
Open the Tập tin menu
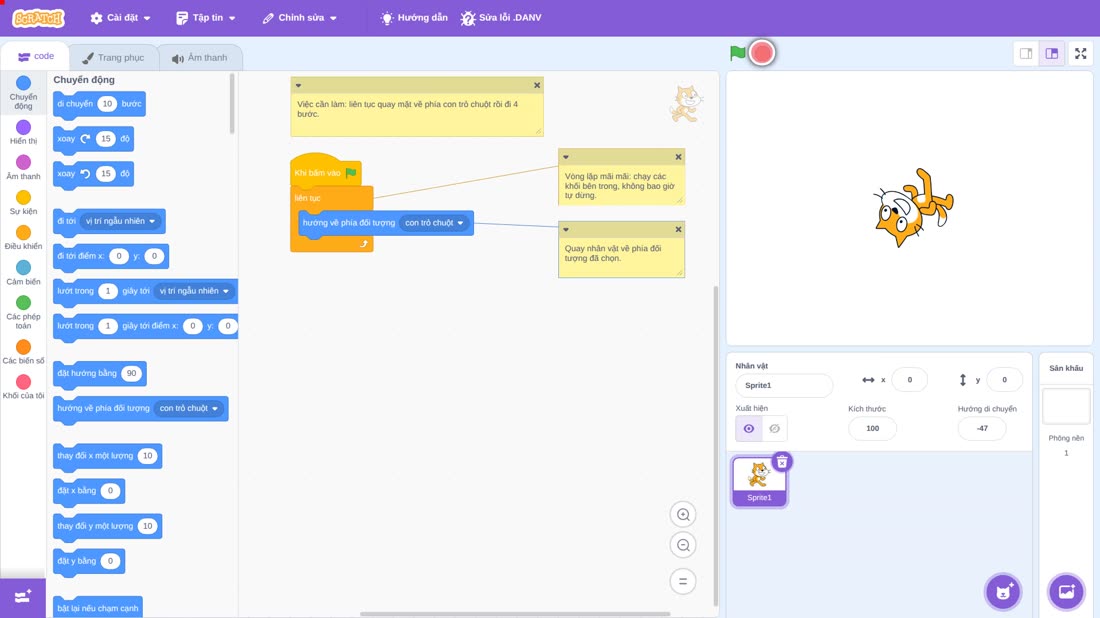(x=206, y=18)
